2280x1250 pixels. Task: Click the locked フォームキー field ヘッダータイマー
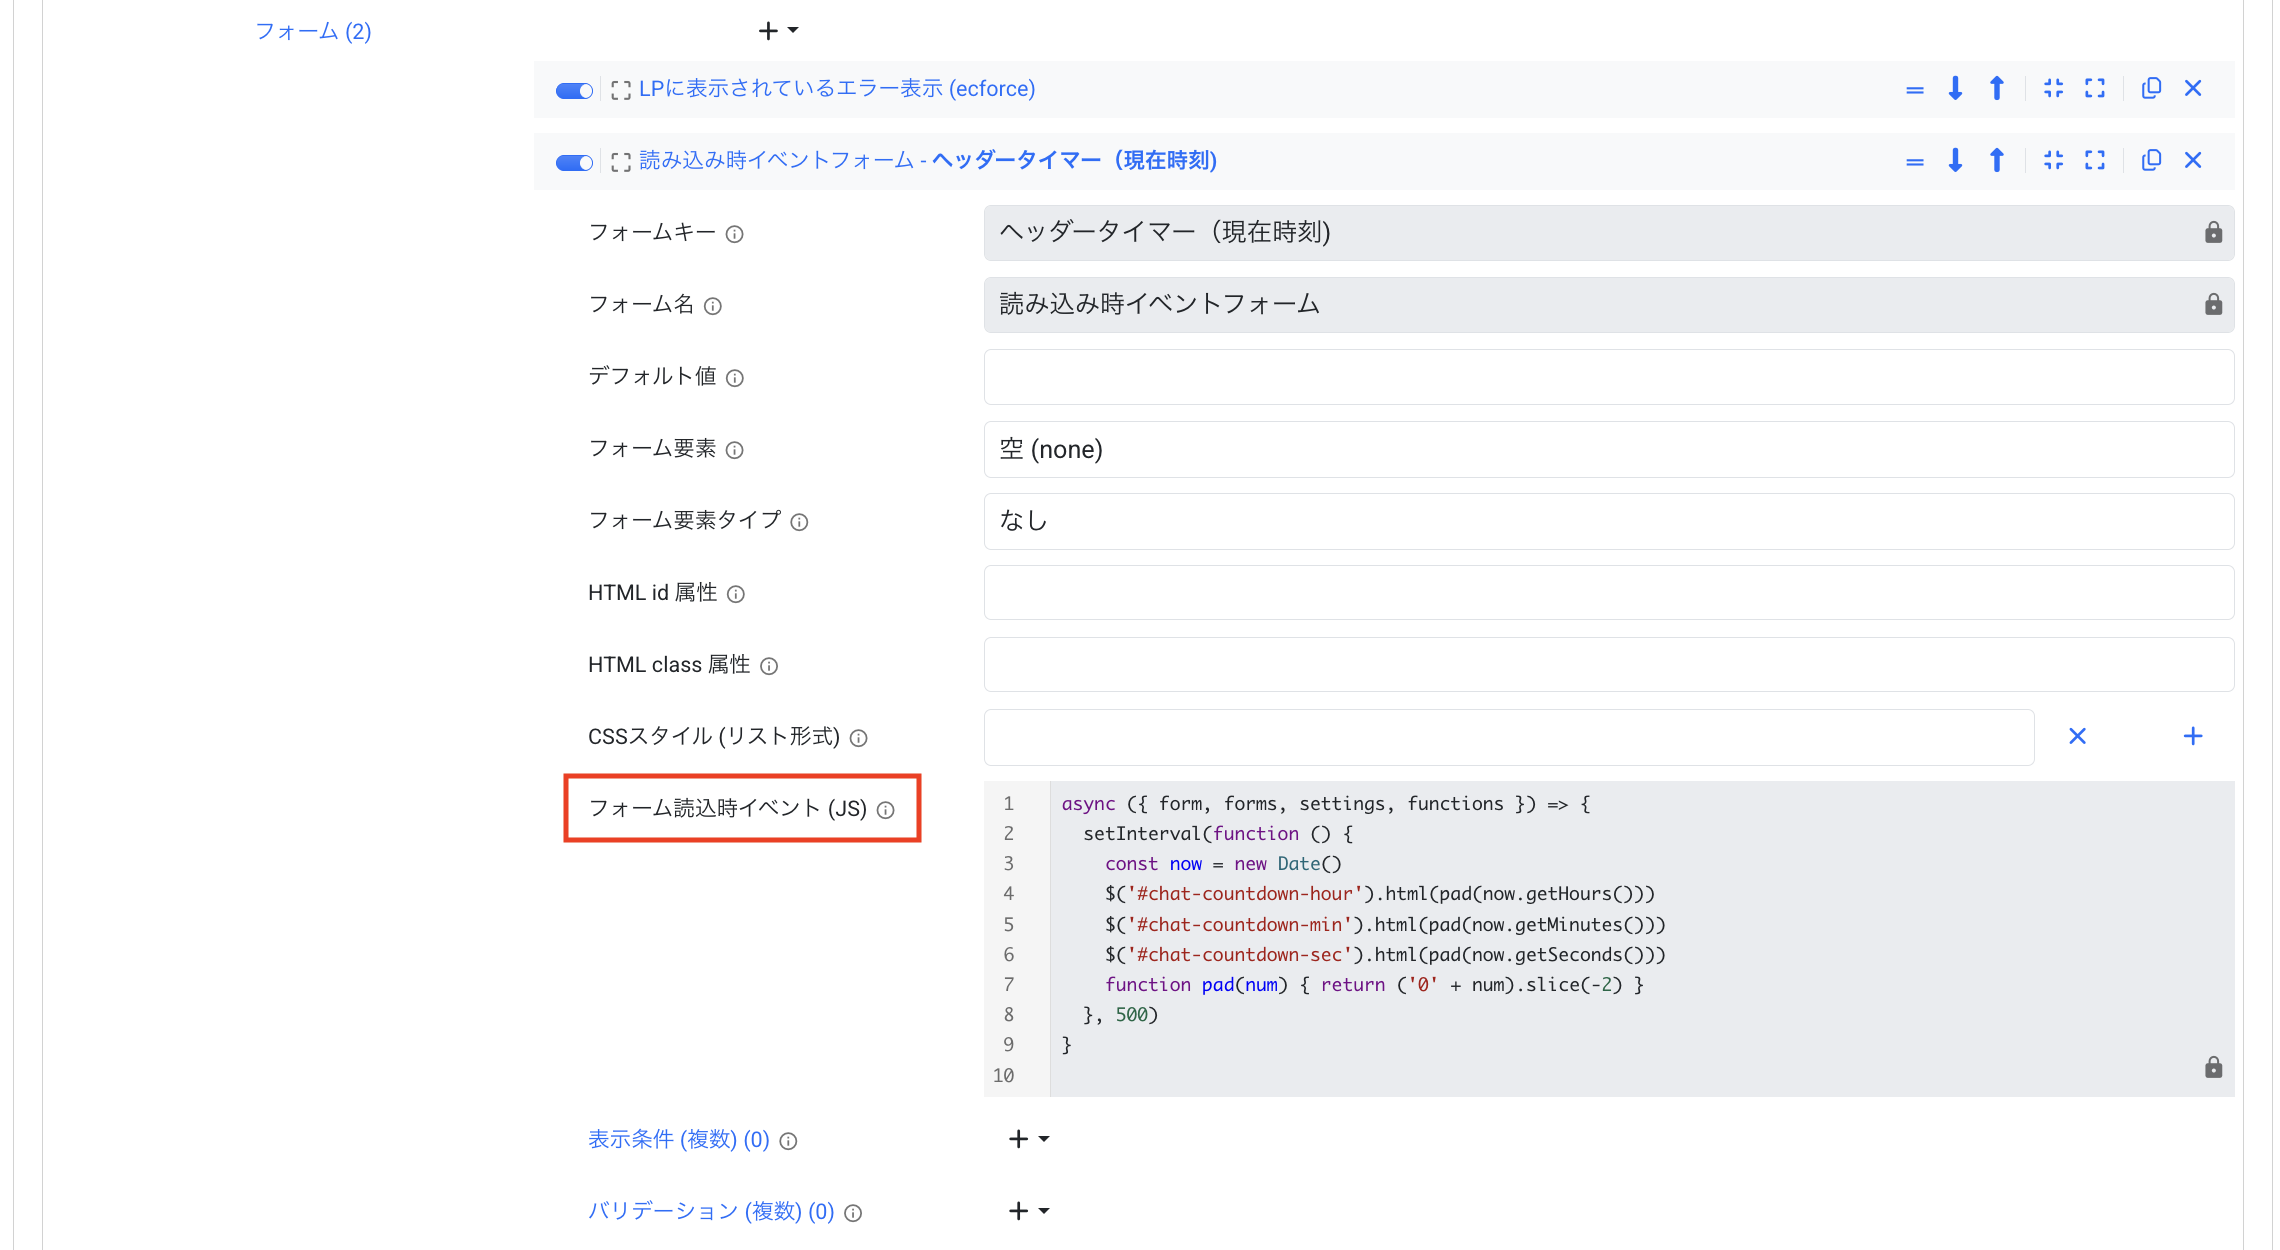pos(1608,233)
